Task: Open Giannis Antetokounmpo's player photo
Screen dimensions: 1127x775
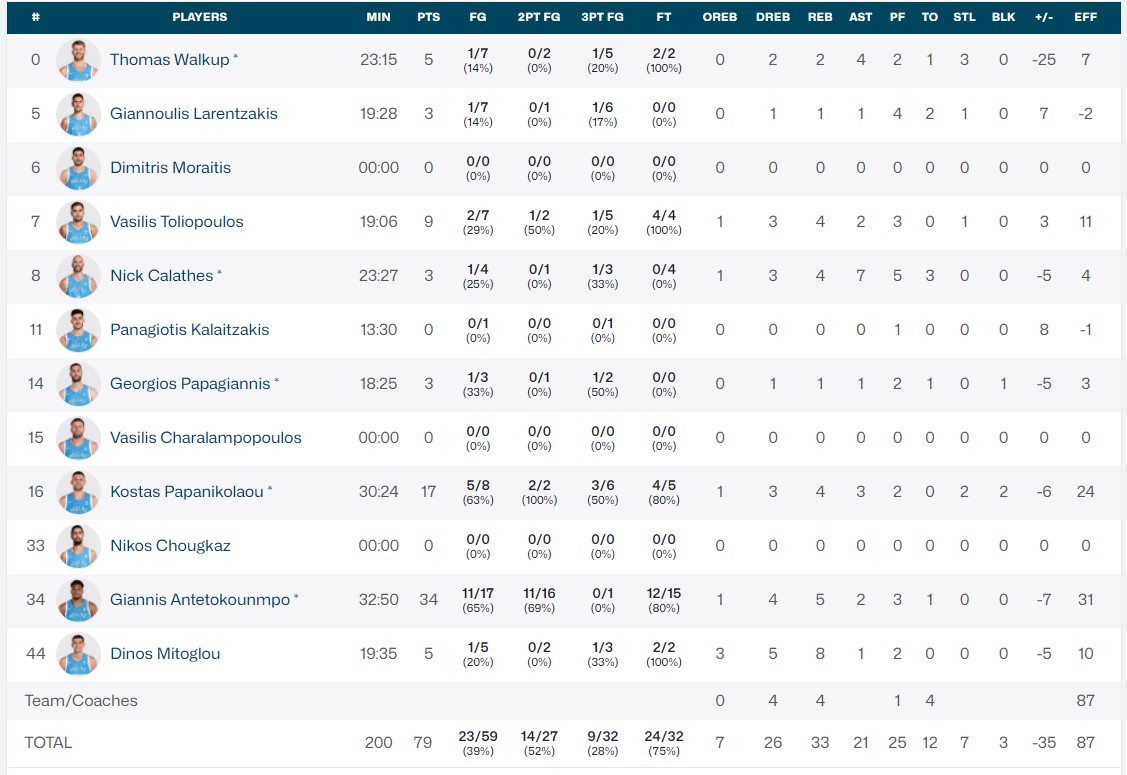Action: (78, 600)
